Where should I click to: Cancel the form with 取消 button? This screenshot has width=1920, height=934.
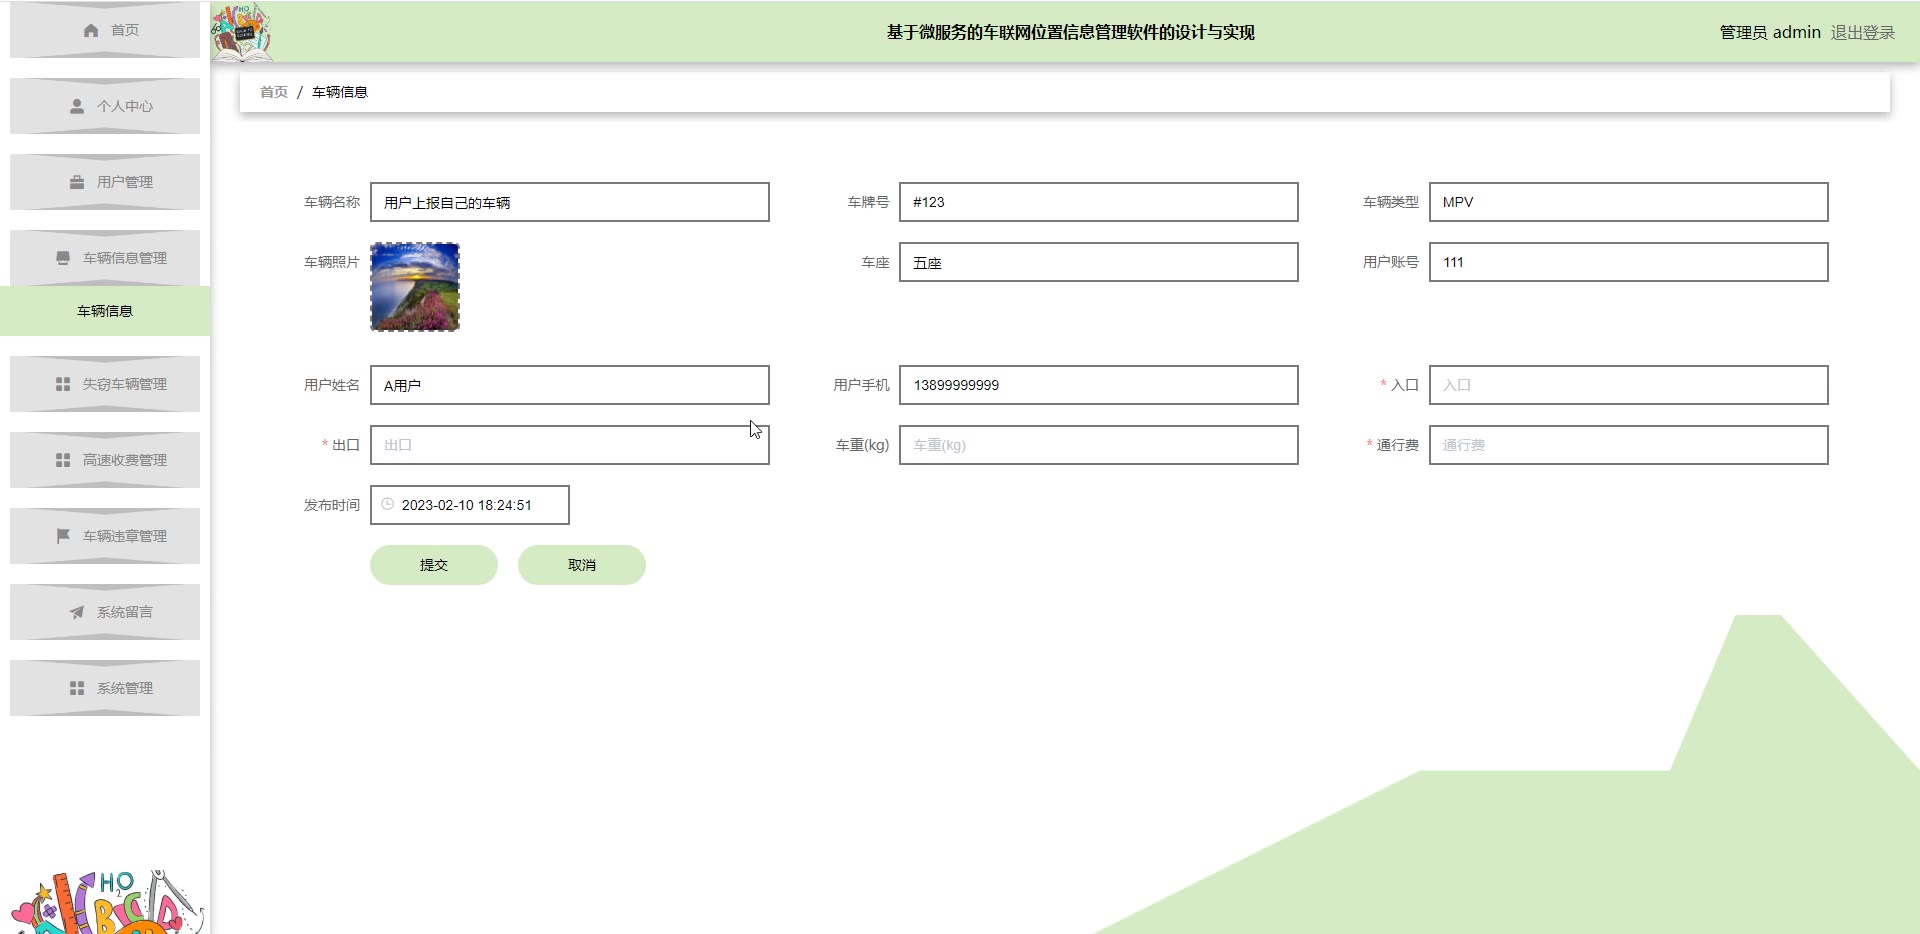(x=582, y=565)
